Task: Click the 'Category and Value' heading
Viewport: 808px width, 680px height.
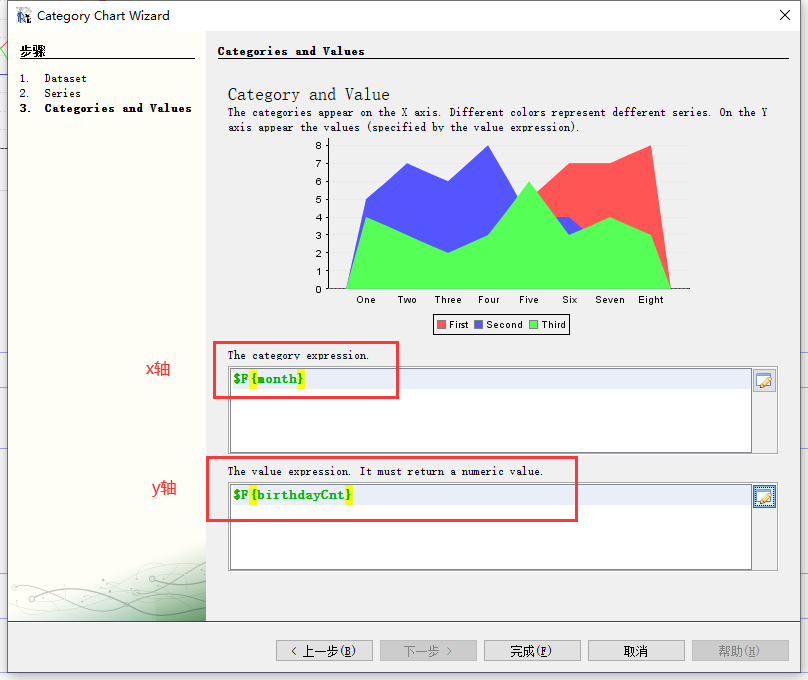Action: click(309, 94)
